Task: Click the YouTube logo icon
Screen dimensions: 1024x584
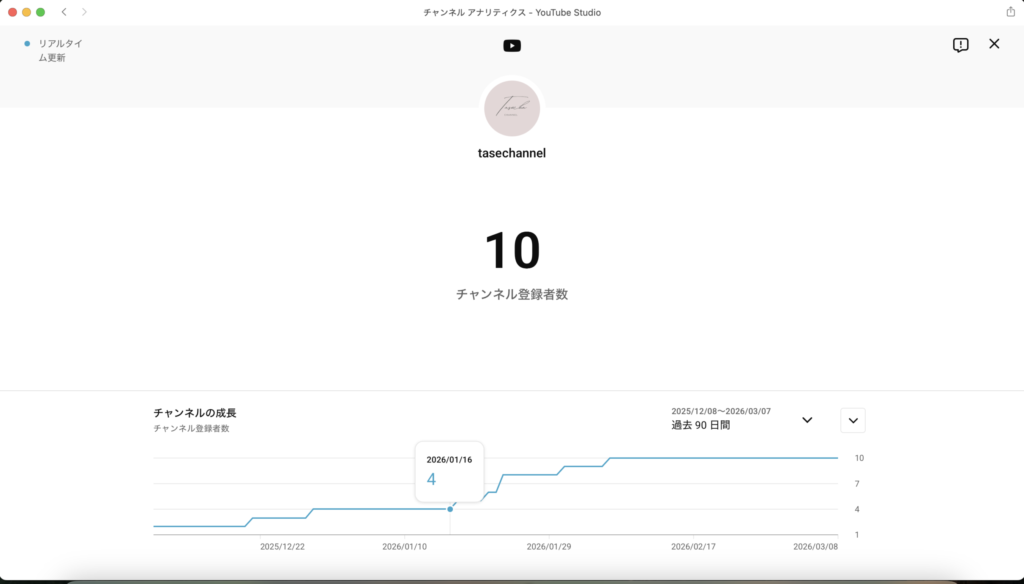Action: (512, 45)
